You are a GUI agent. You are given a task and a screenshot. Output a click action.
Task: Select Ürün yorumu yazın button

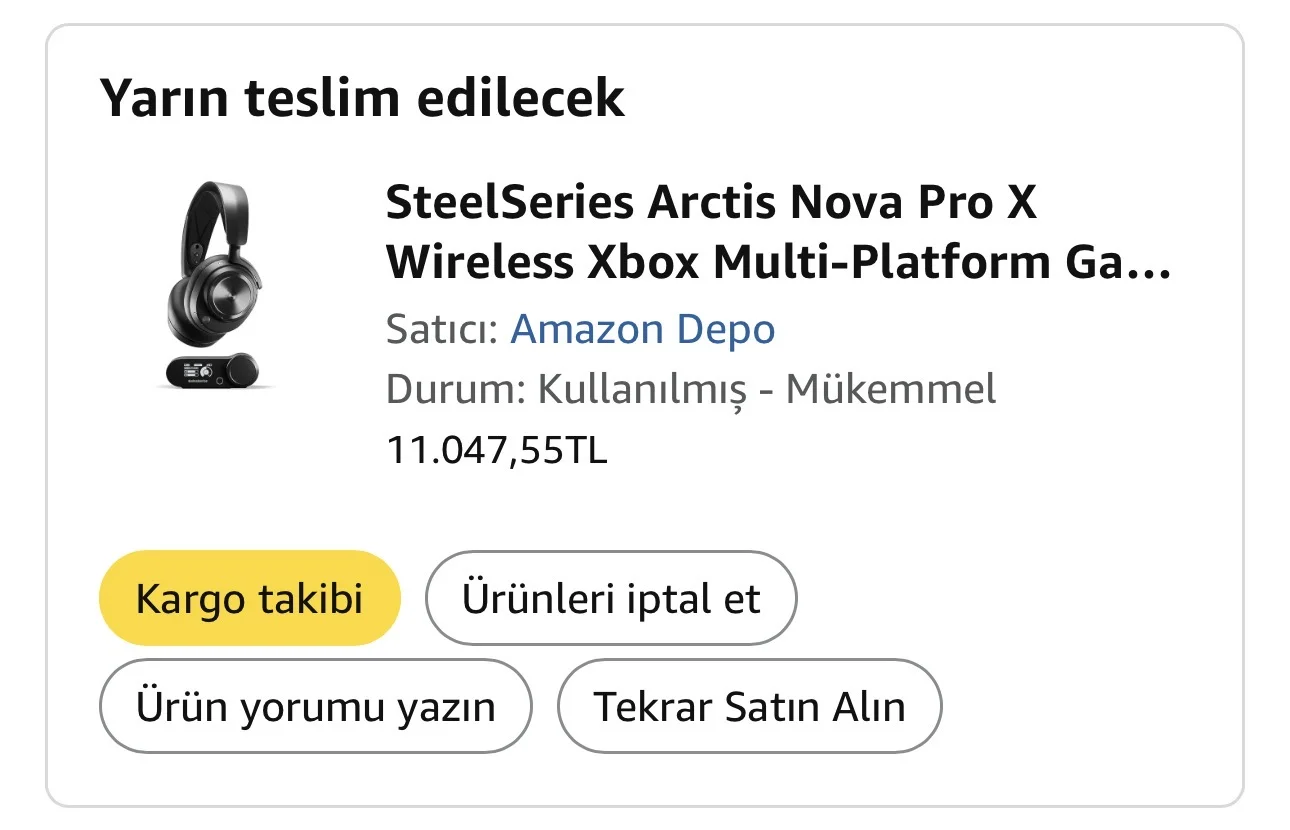point(315,706)
